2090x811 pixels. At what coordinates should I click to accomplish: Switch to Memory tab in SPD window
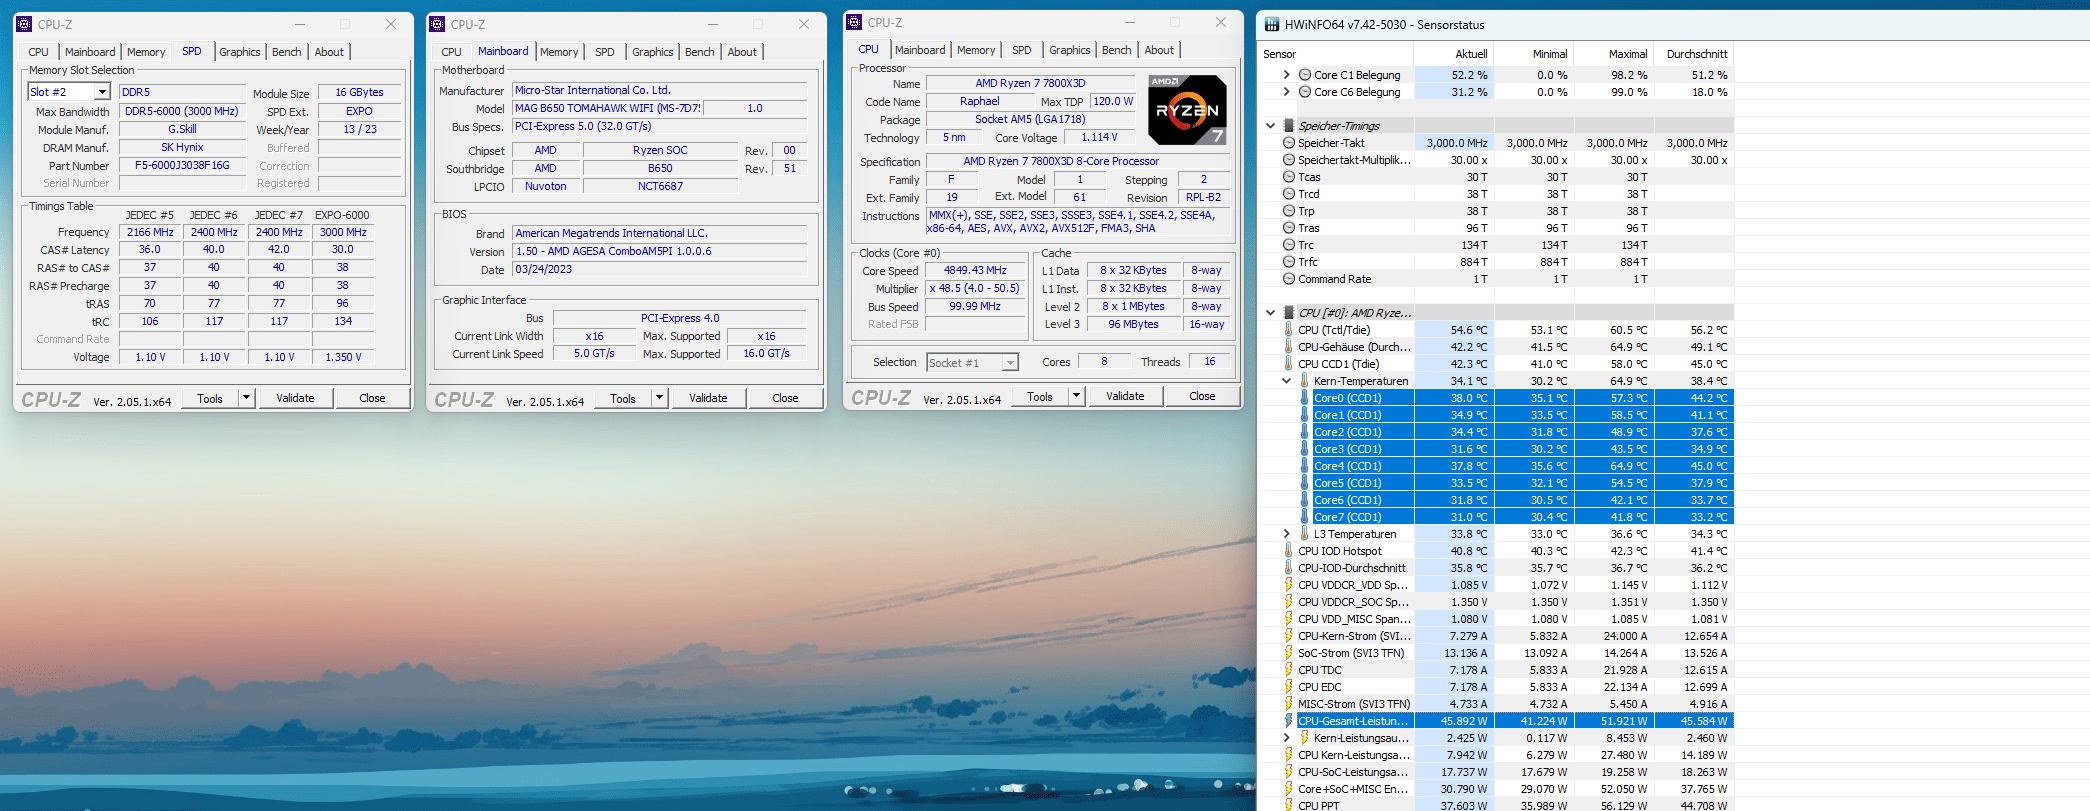coord(146,52)
